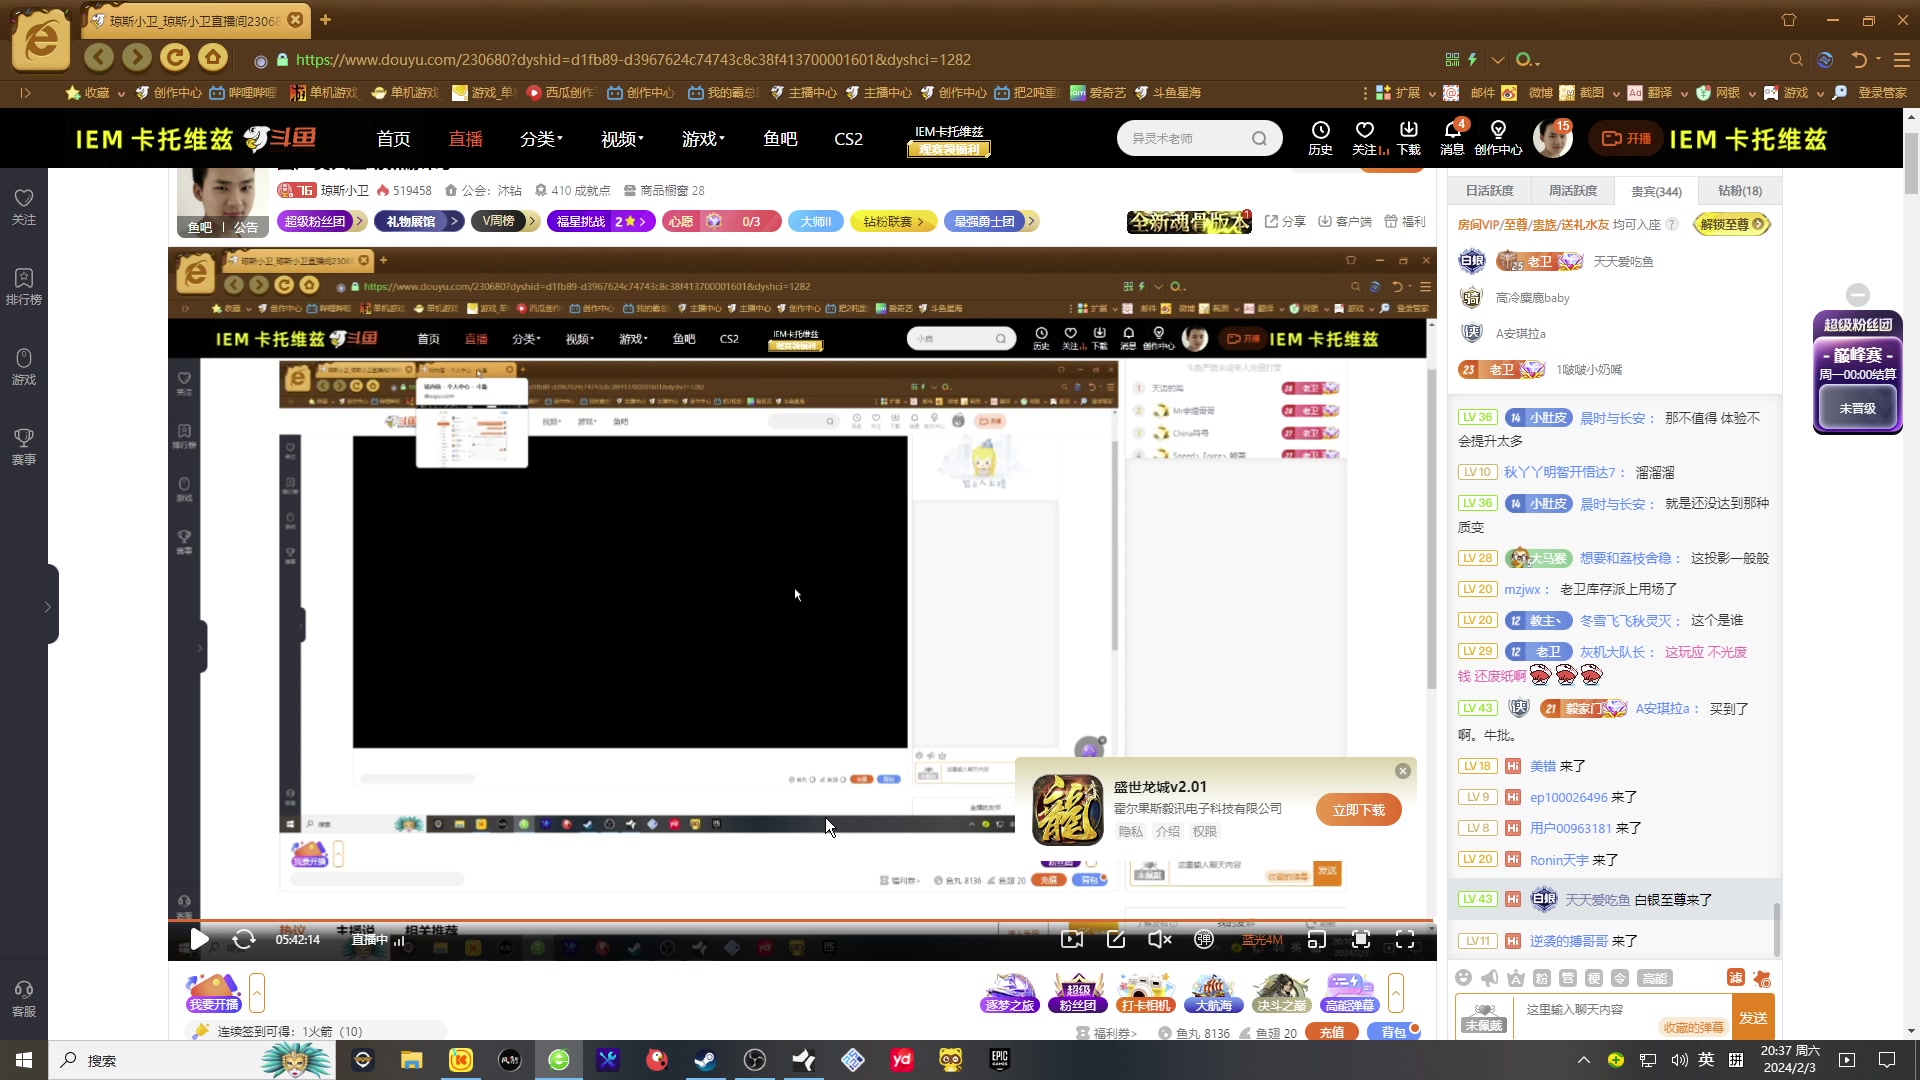Open Steam from the Windows taskbar

tap(706, 1060)
